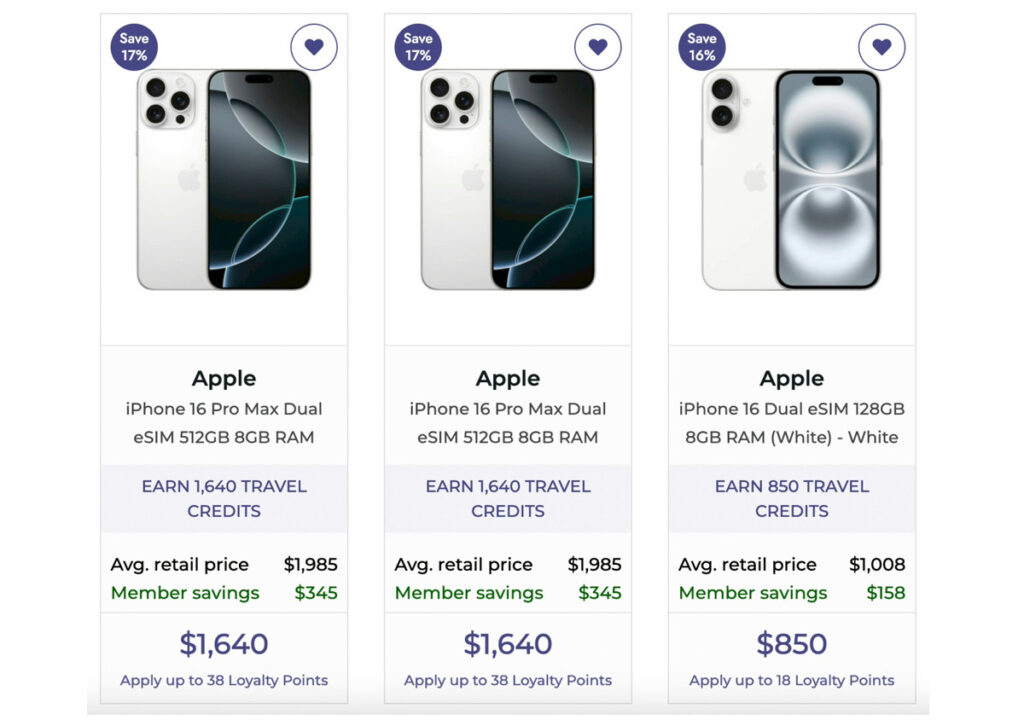Screen dimensions: 1024x720
Task: Click the Earn 850 Travel Credits banner
Action: point(792,498)
